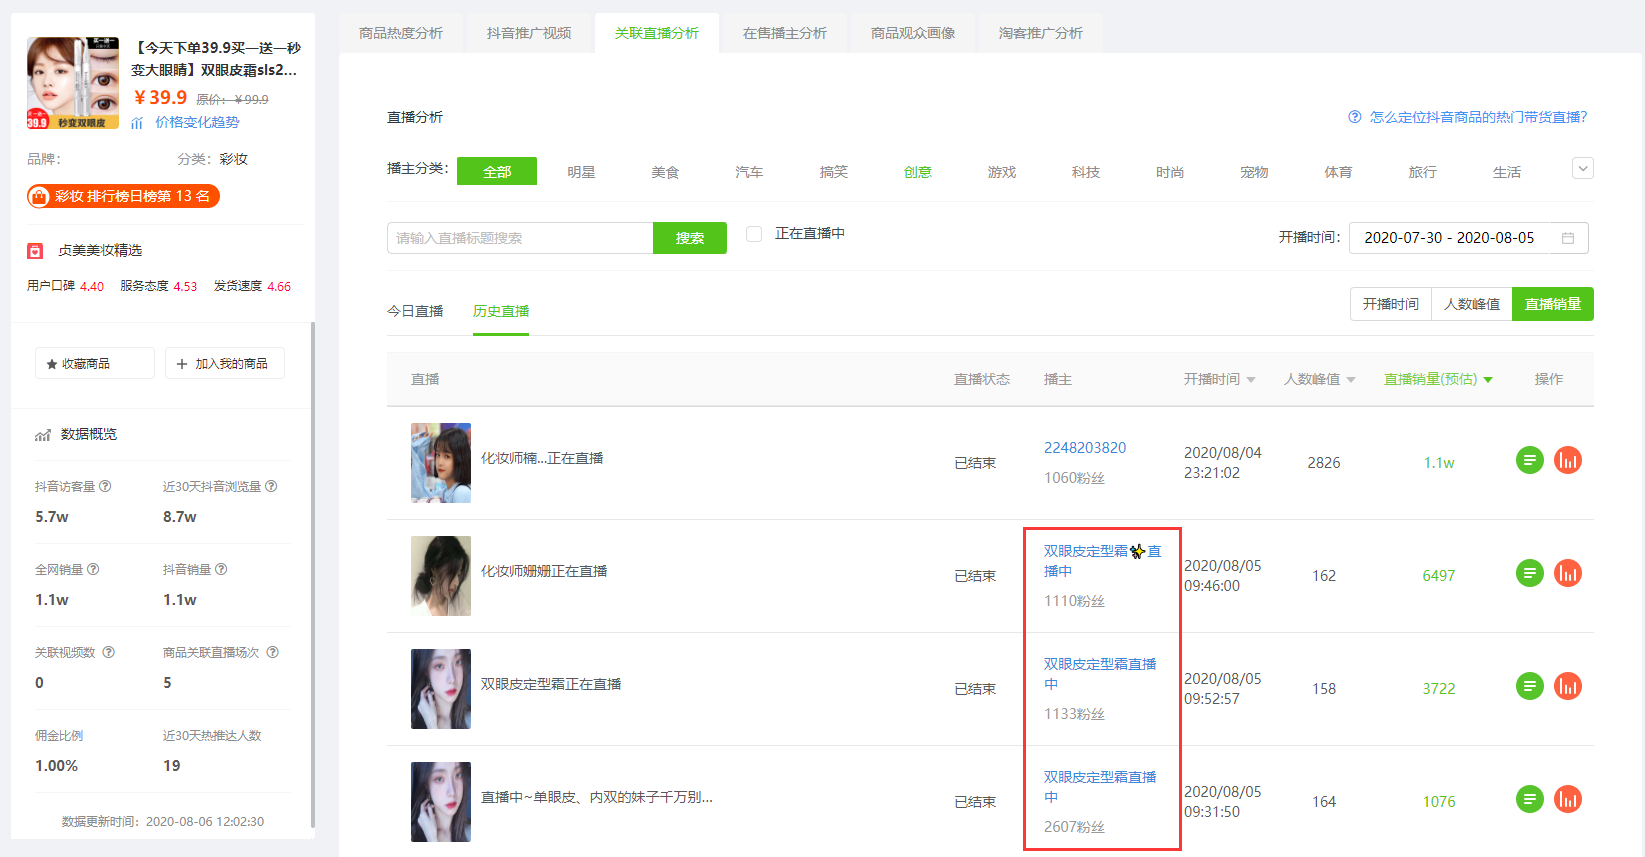Open orange chart icon for 双眼皮定型霜正在直播 row
Screen dimensions: 1645x857
tap(1568, 686)
